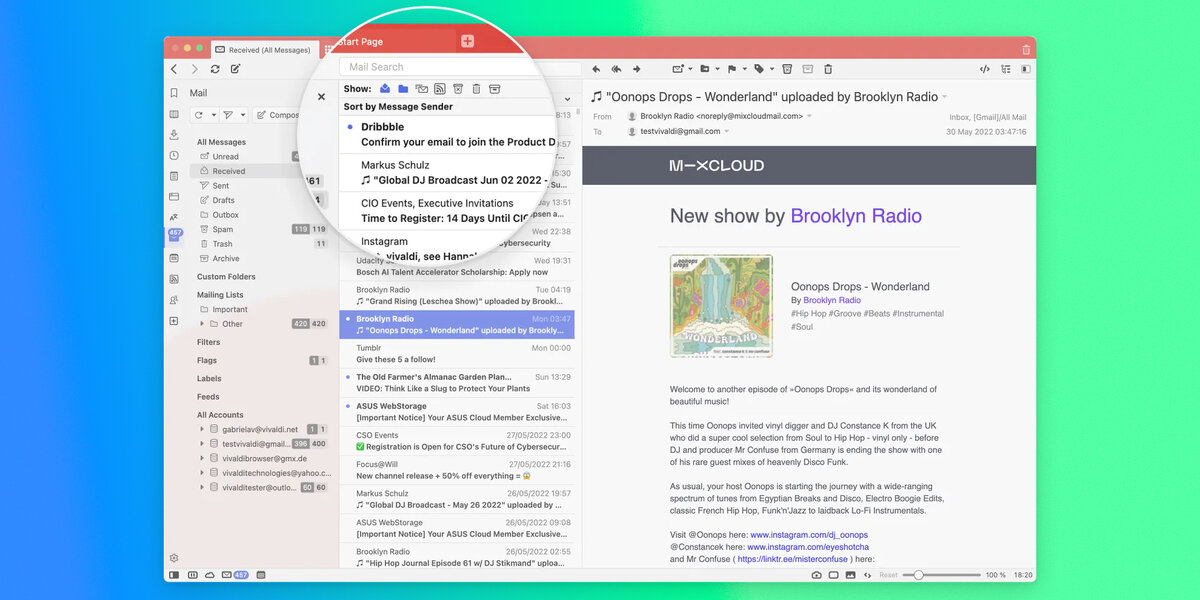Click the page tiling icon in status bar
The height and width of the screenshot is (600, 1200).
[834, 575]
